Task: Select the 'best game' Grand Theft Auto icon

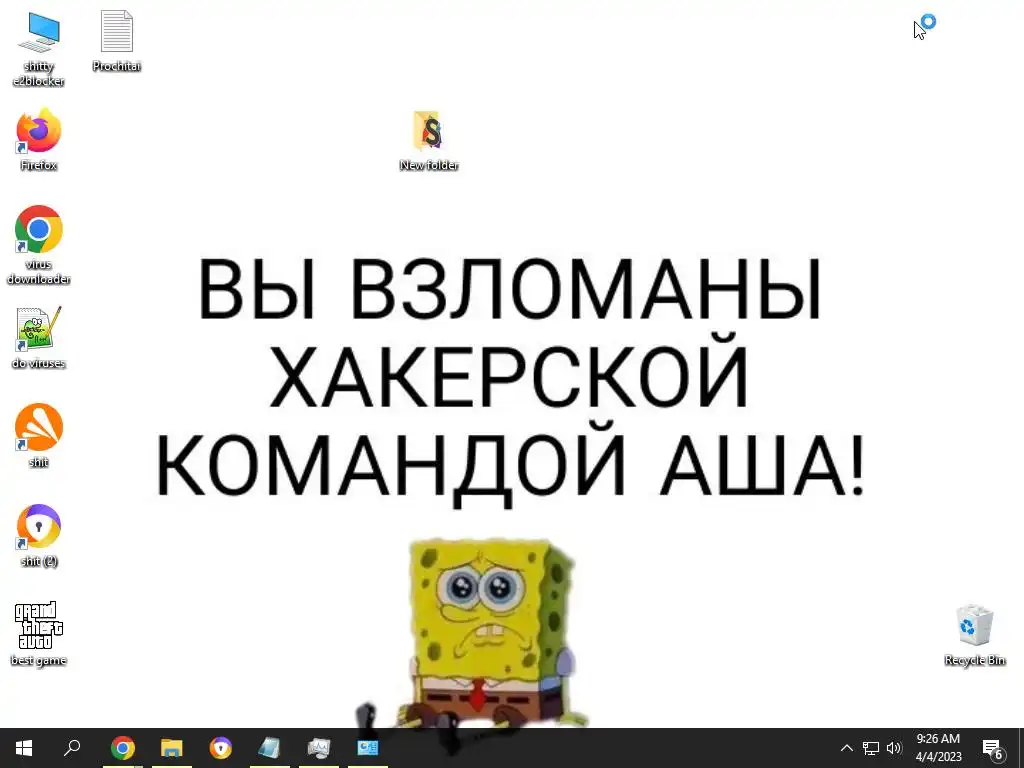Action: point(39,633)
